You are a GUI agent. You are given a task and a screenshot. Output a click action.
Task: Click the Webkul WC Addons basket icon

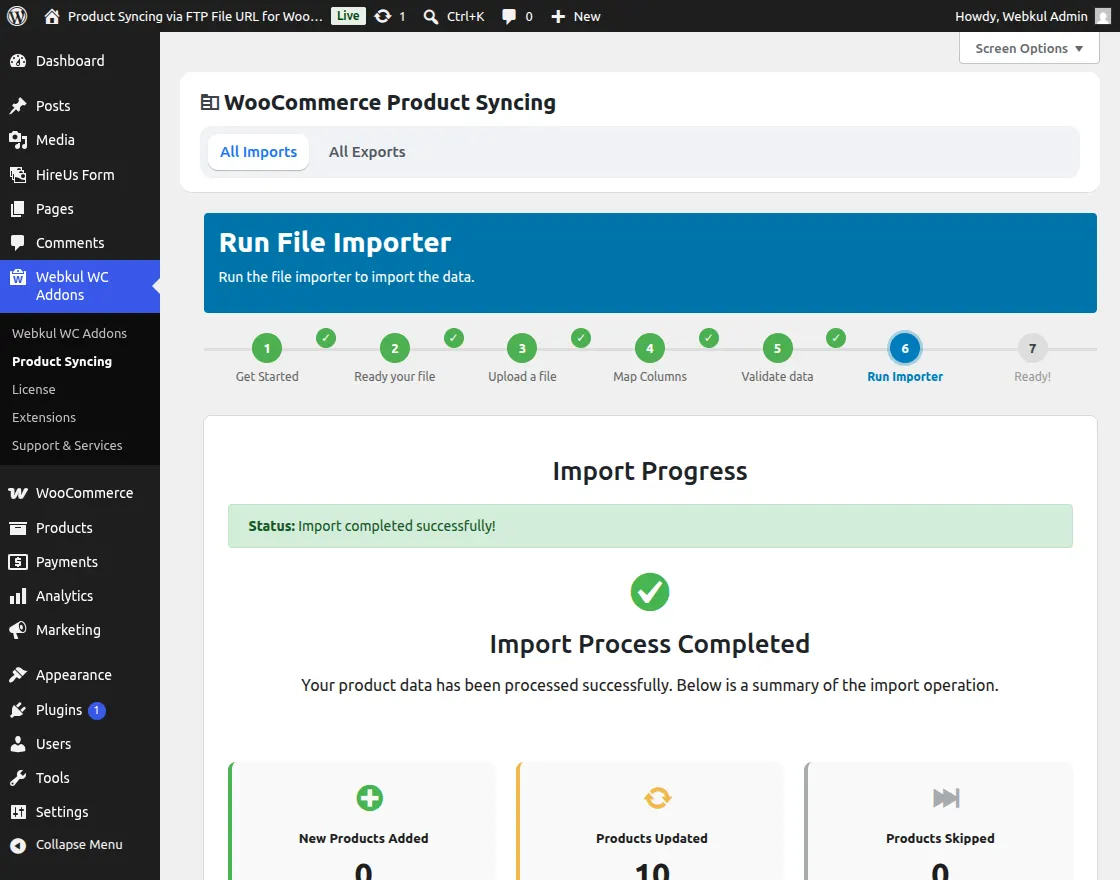click(18, 277)
